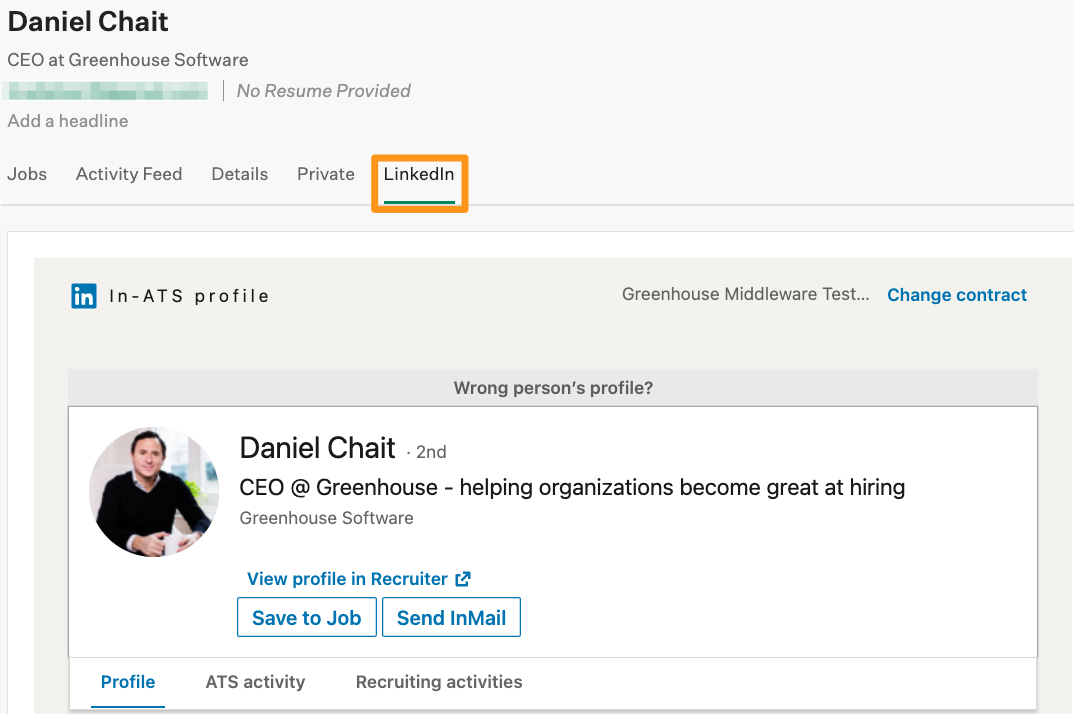
Task: Open the Activity Feed tab
Action: pyautogui.click(x=129, y=174)
